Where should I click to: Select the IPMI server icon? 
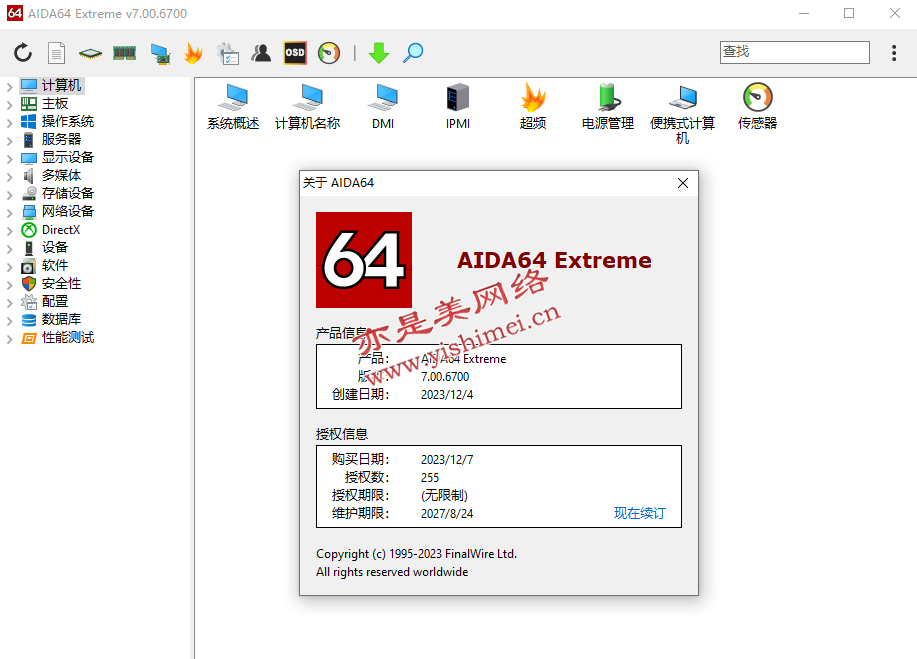coord(458,106)
